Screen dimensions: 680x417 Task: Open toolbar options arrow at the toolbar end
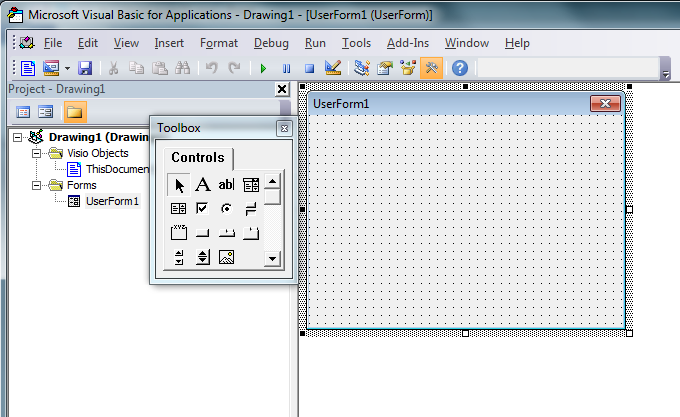coord(666,75)
